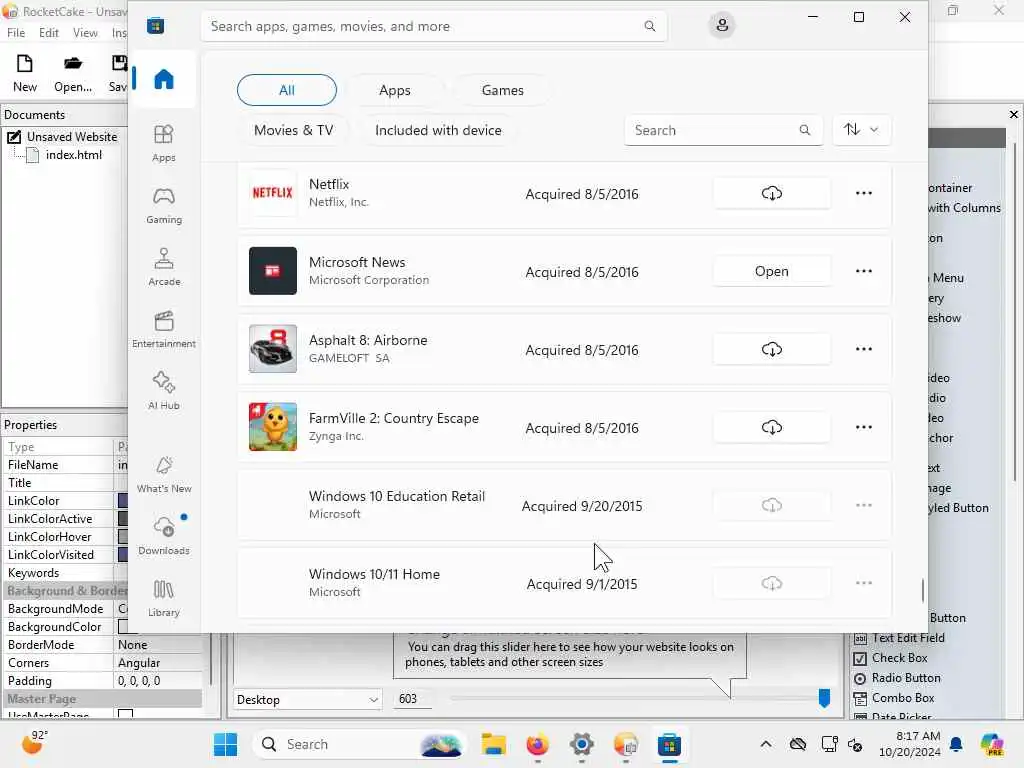The width and height of the screenshot is (1024, 768).
Task: Click the Open button for Microsoft News
Action: tap(771, 271)
